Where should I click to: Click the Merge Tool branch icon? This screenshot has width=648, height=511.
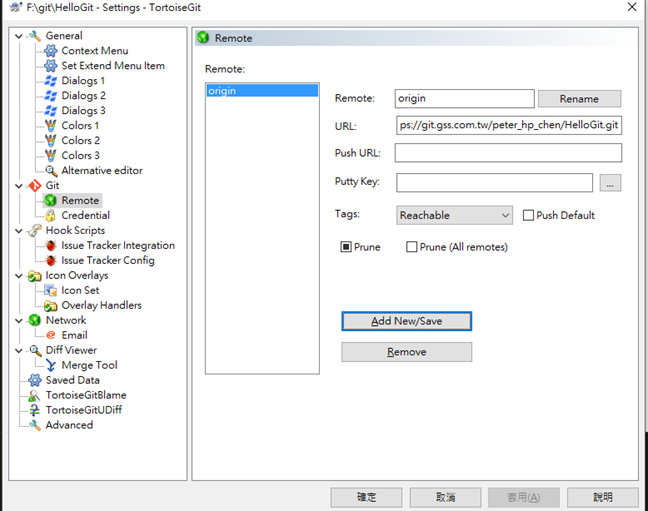coord(50,365)
